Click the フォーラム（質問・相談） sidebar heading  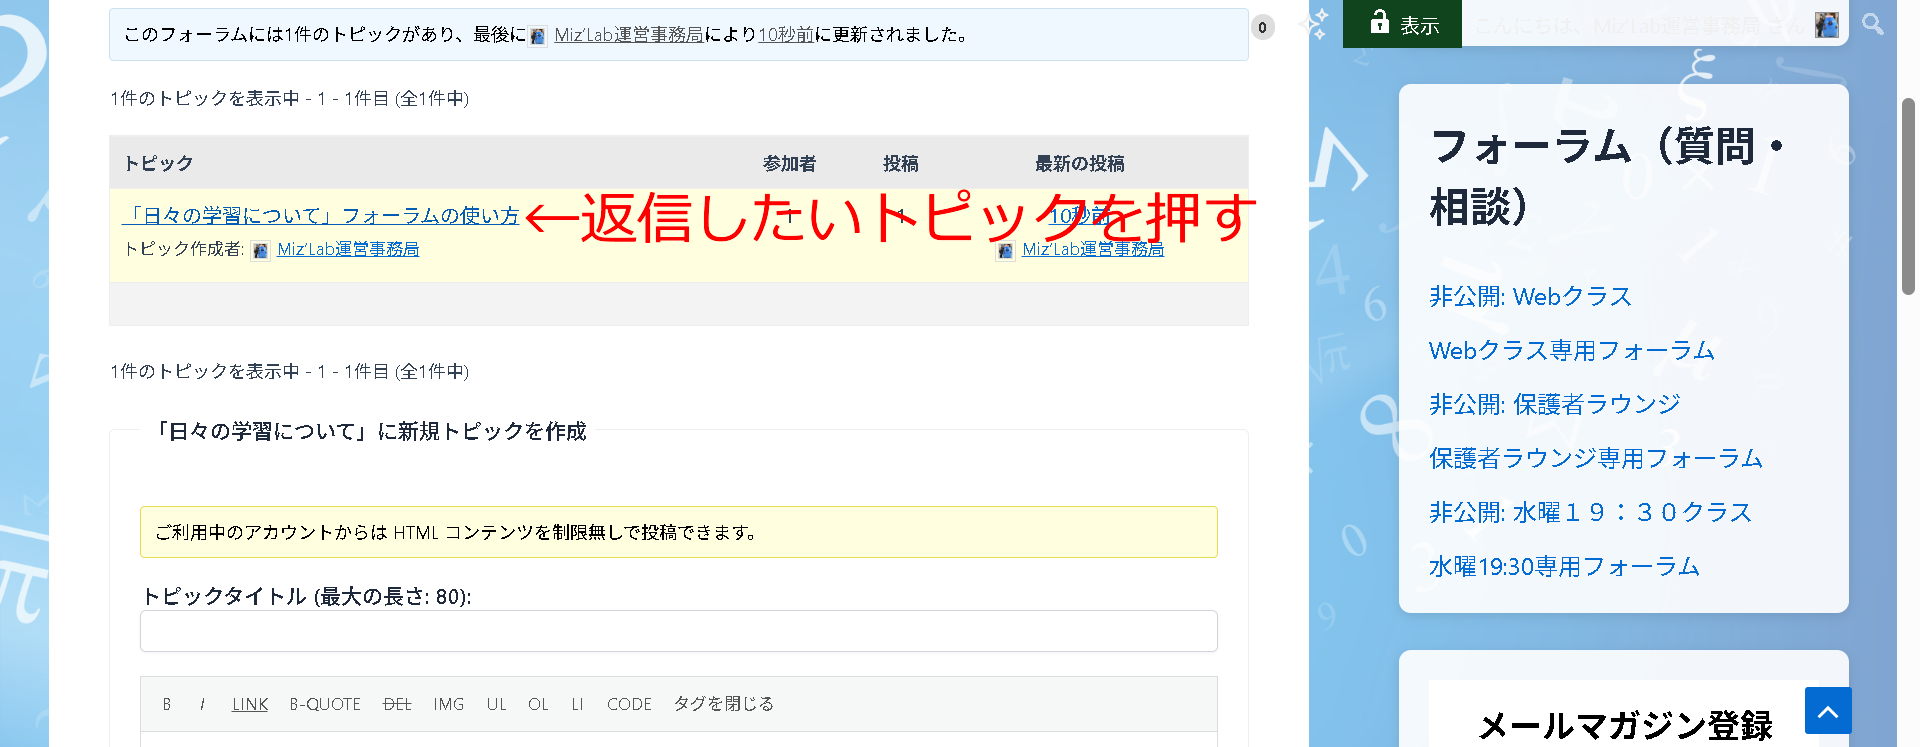tap(1608, 176)
